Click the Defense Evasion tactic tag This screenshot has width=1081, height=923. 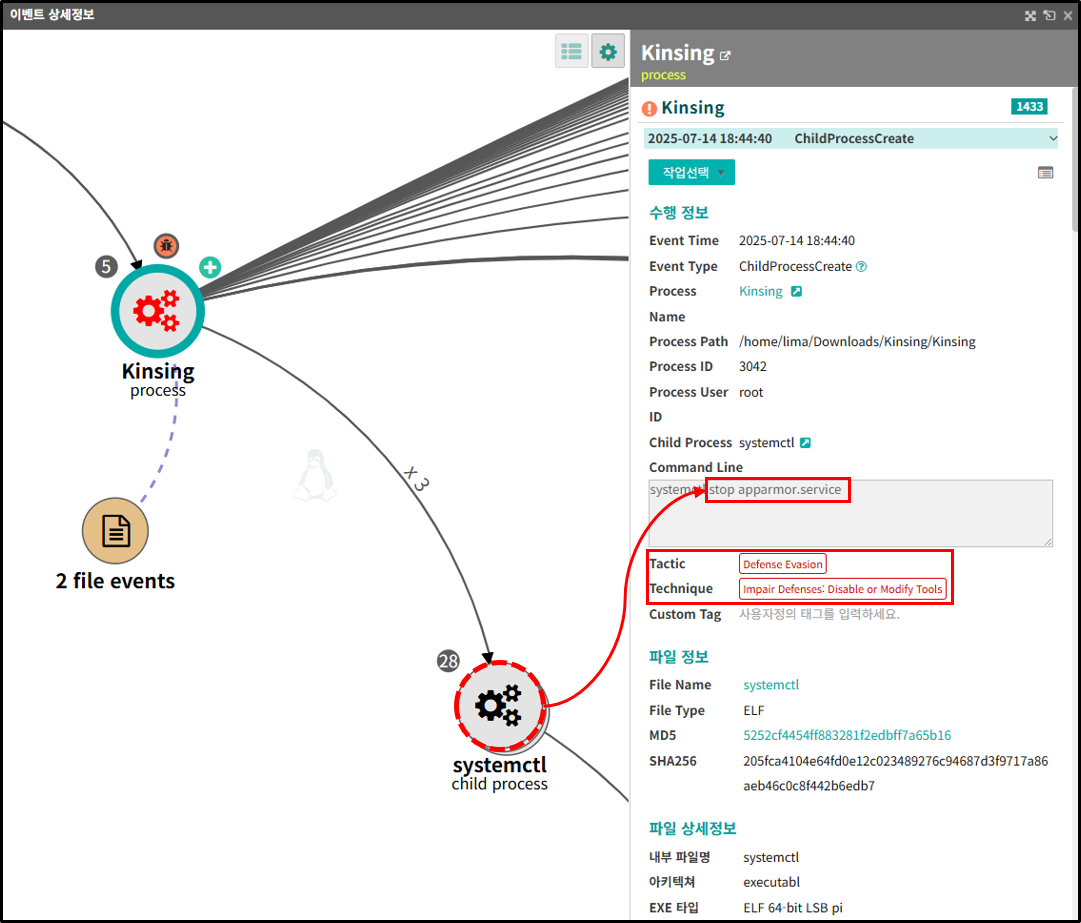point(782,564)
